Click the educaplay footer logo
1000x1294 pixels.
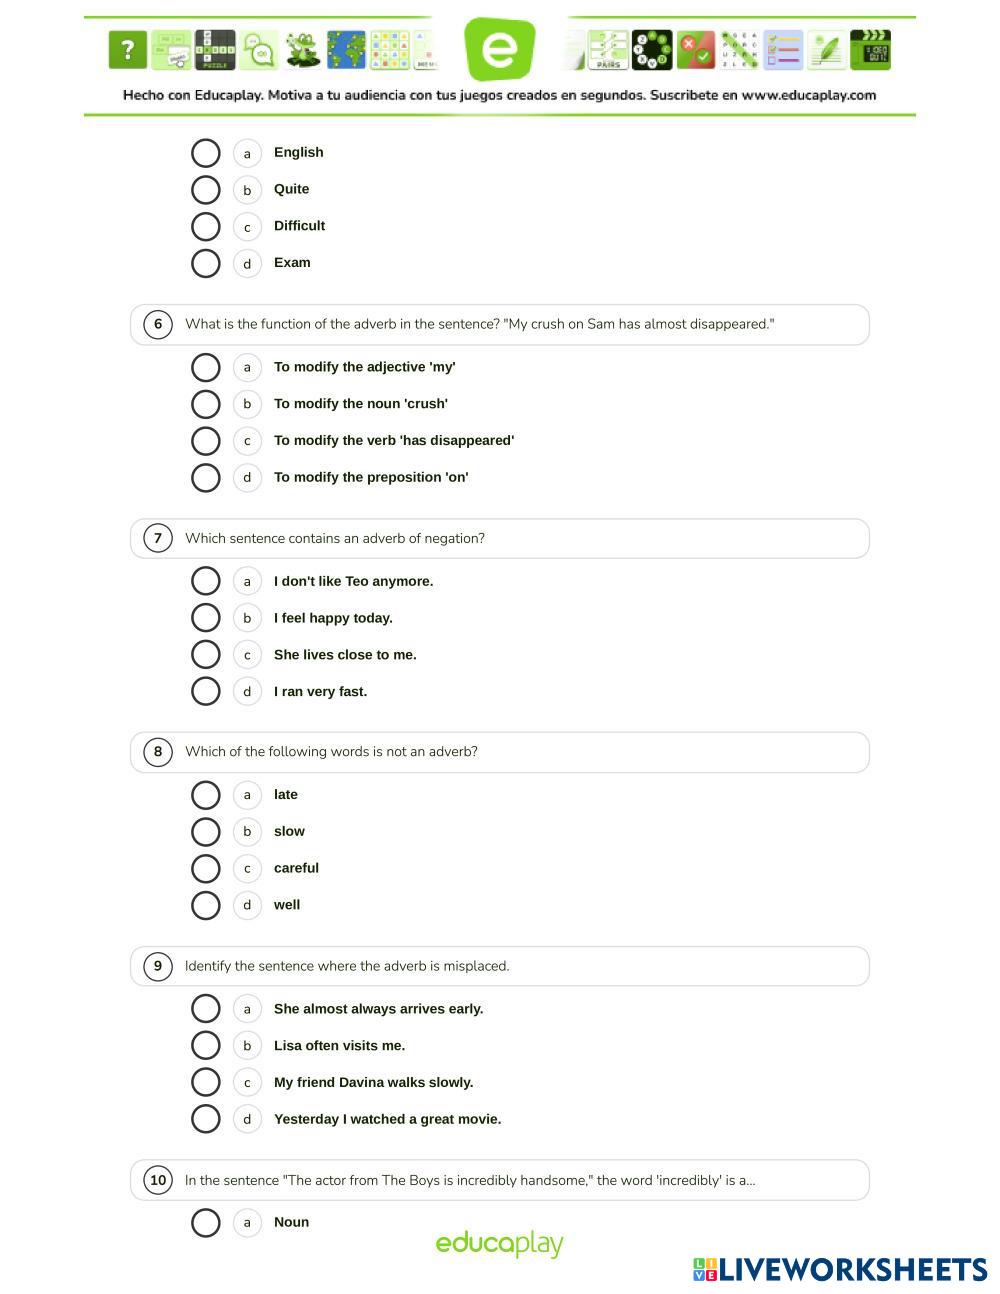[499, 1244]
